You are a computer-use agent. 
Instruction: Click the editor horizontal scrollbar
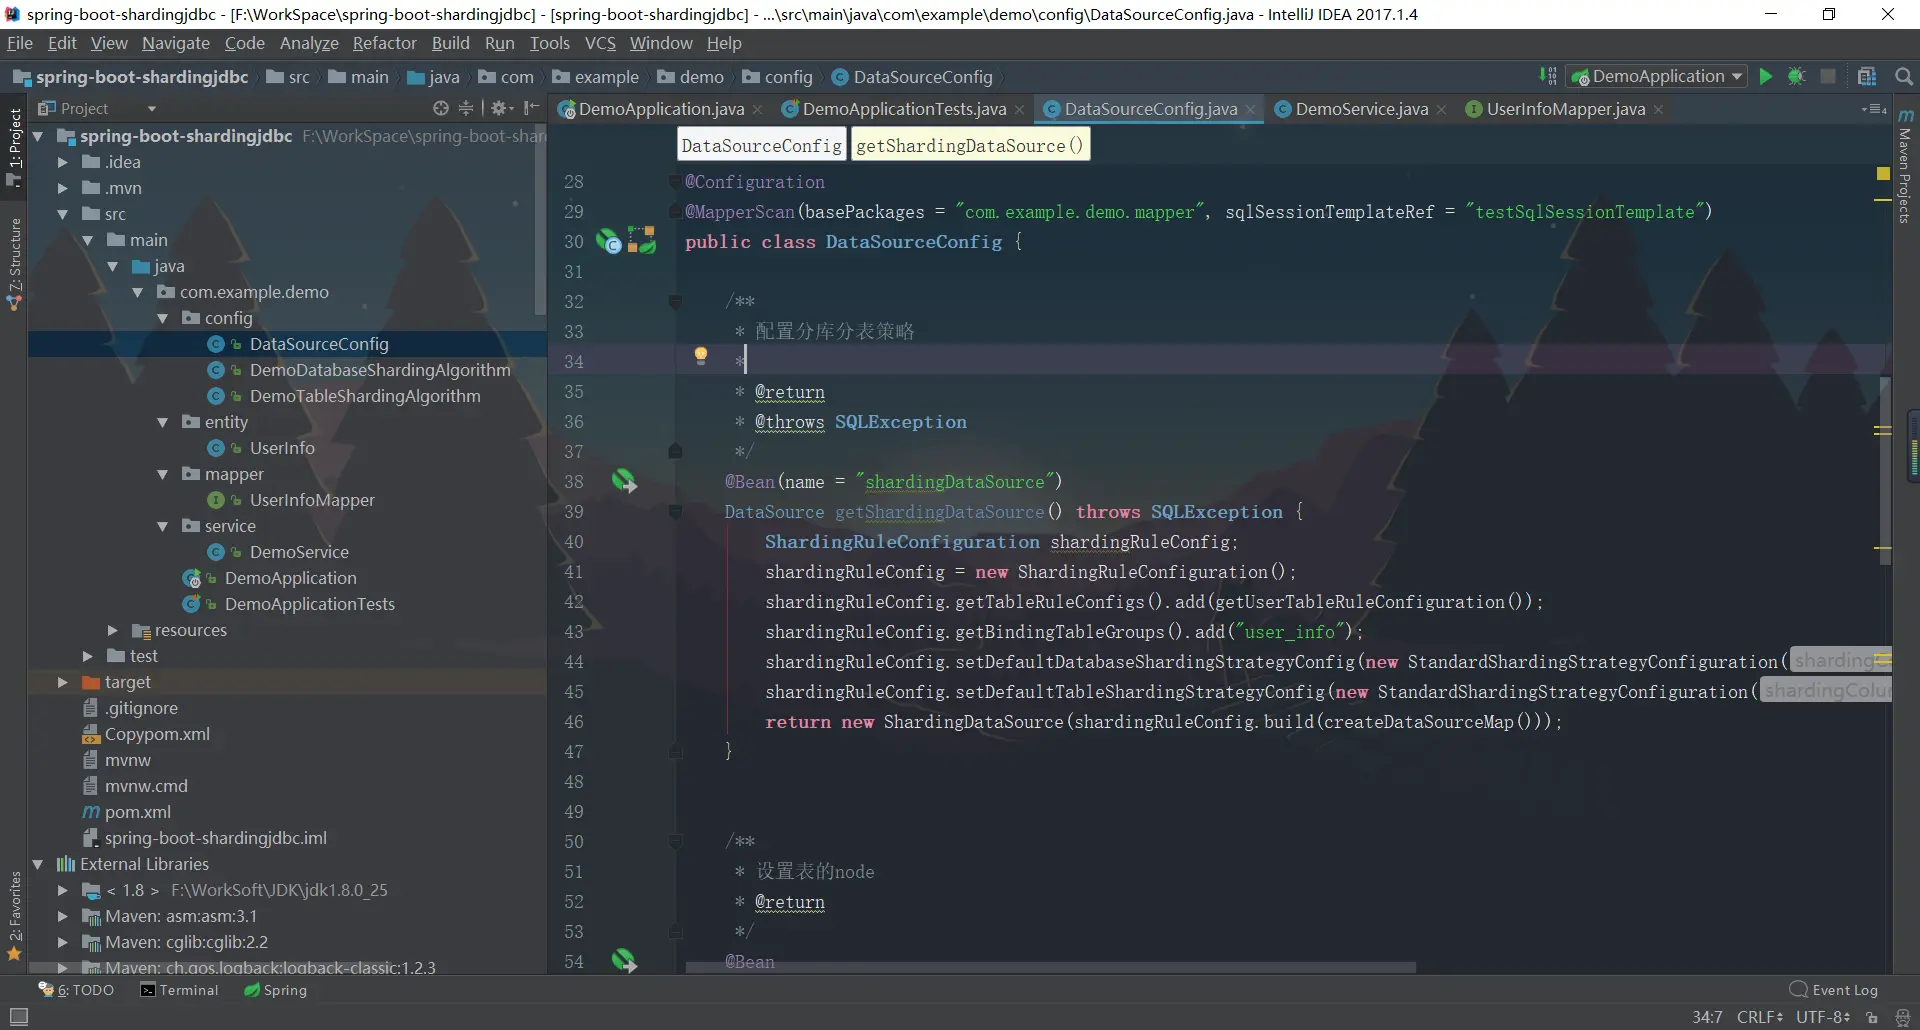coord(1050,968)
